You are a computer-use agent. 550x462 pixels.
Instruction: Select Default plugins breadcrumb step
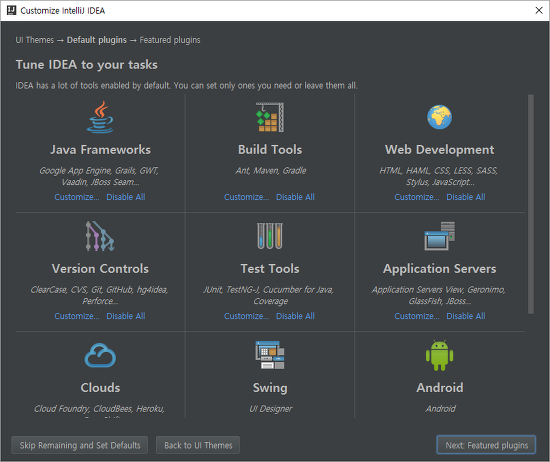[x=97, y=40]
